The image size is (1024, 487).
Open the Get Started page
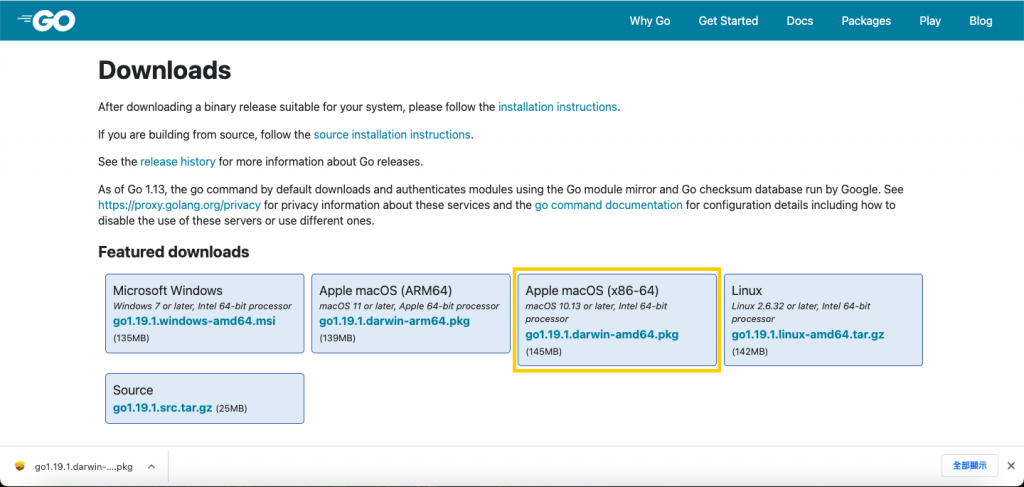[x=728, y=21]
